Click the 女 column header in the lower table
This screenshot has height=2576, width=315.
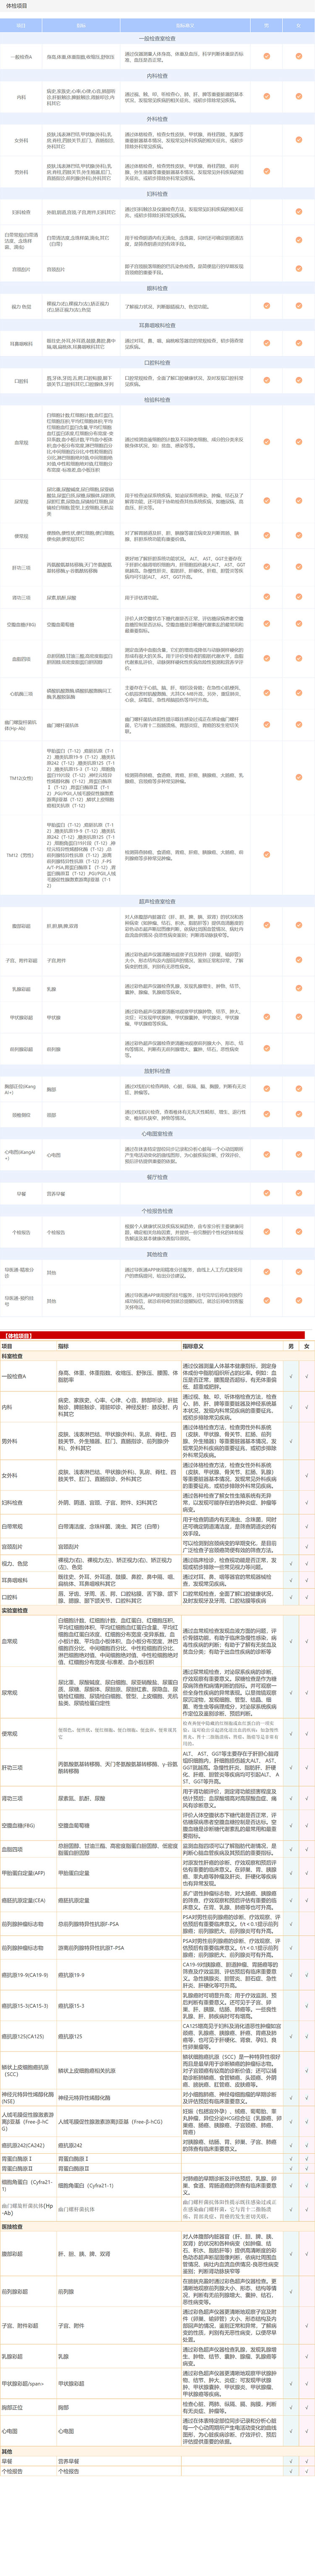point(307,1346)
